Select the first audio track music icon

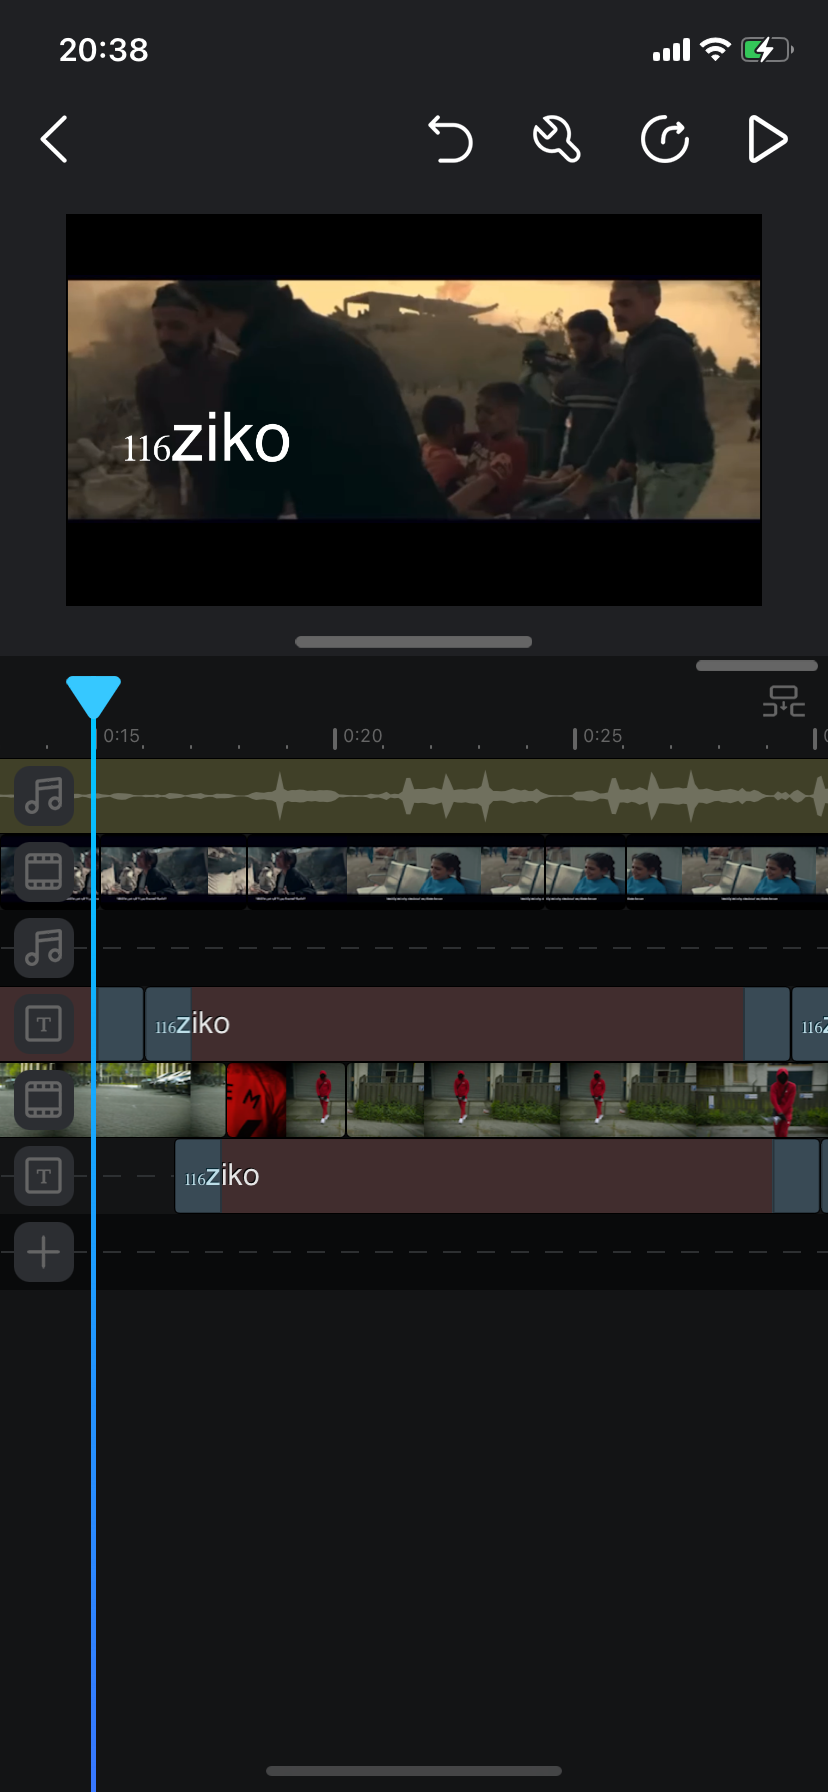click(44, 796)
